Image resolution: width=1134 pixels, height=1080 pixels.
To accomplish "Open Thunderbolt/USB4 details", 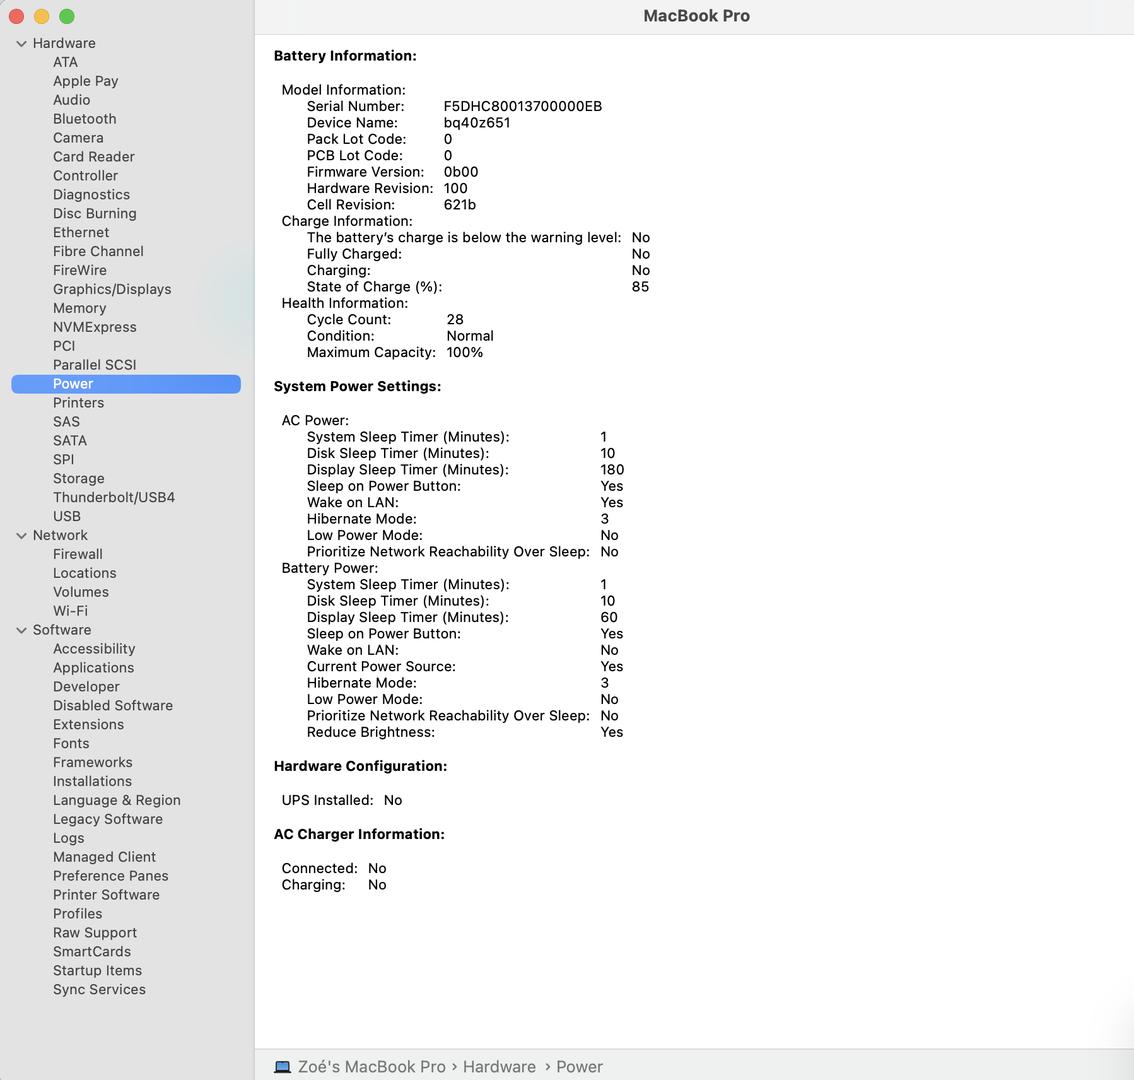I will [113, 497].
